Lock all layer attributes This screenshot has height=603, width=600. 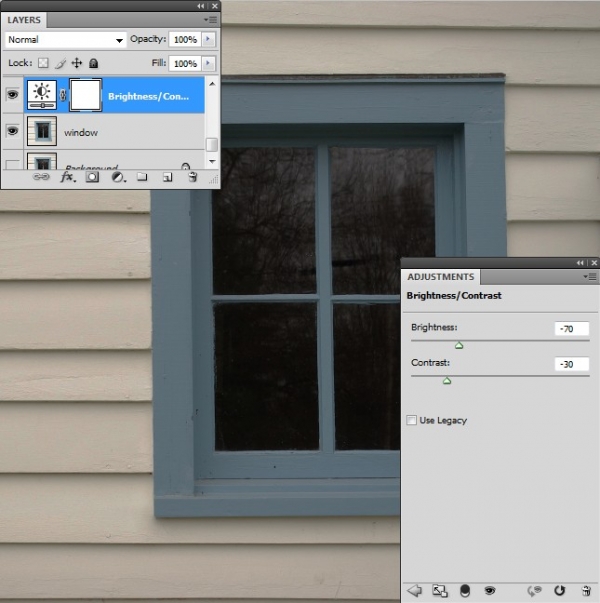(93, 63)
